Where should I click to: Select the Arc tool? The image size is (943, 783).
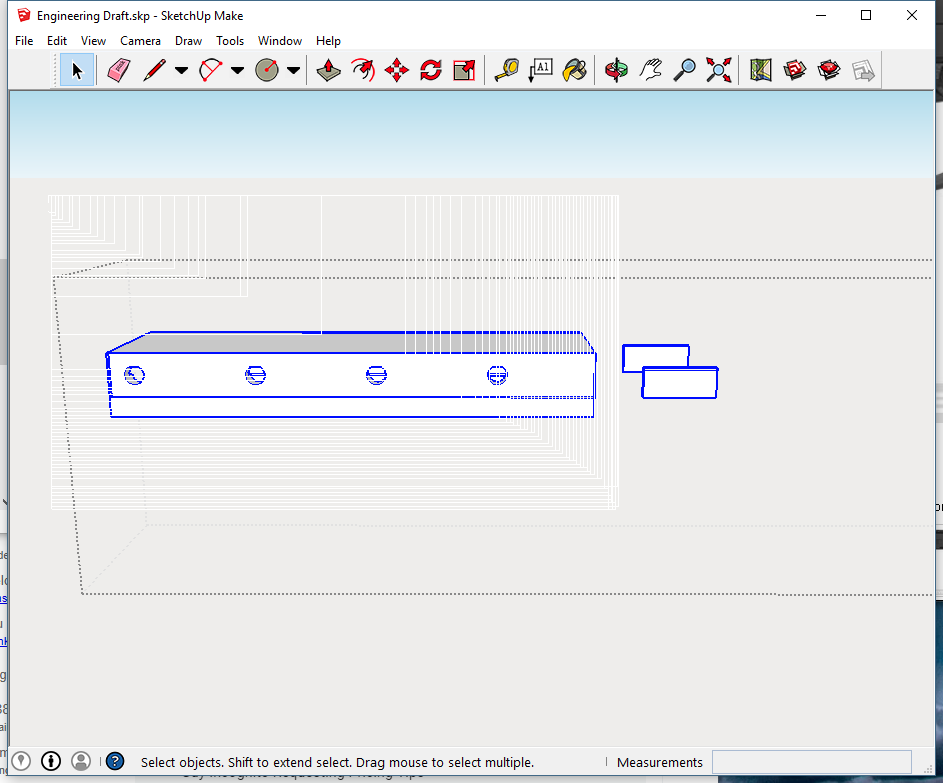[x=210, y=70]
